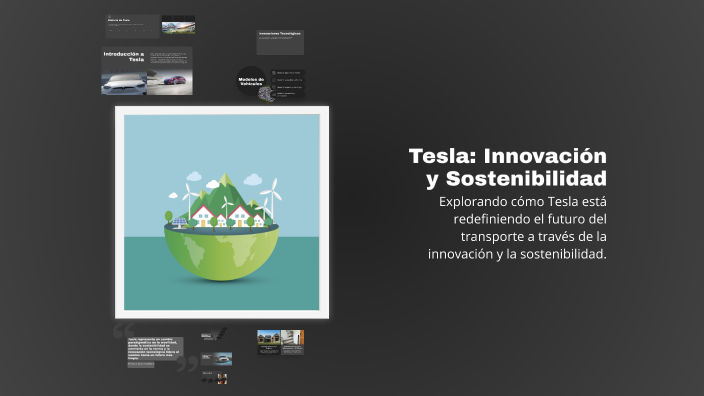Select the third item pill beside Modelos de Vehículos
This screenshot has width=704, height=396.
[x=288, y=87]
